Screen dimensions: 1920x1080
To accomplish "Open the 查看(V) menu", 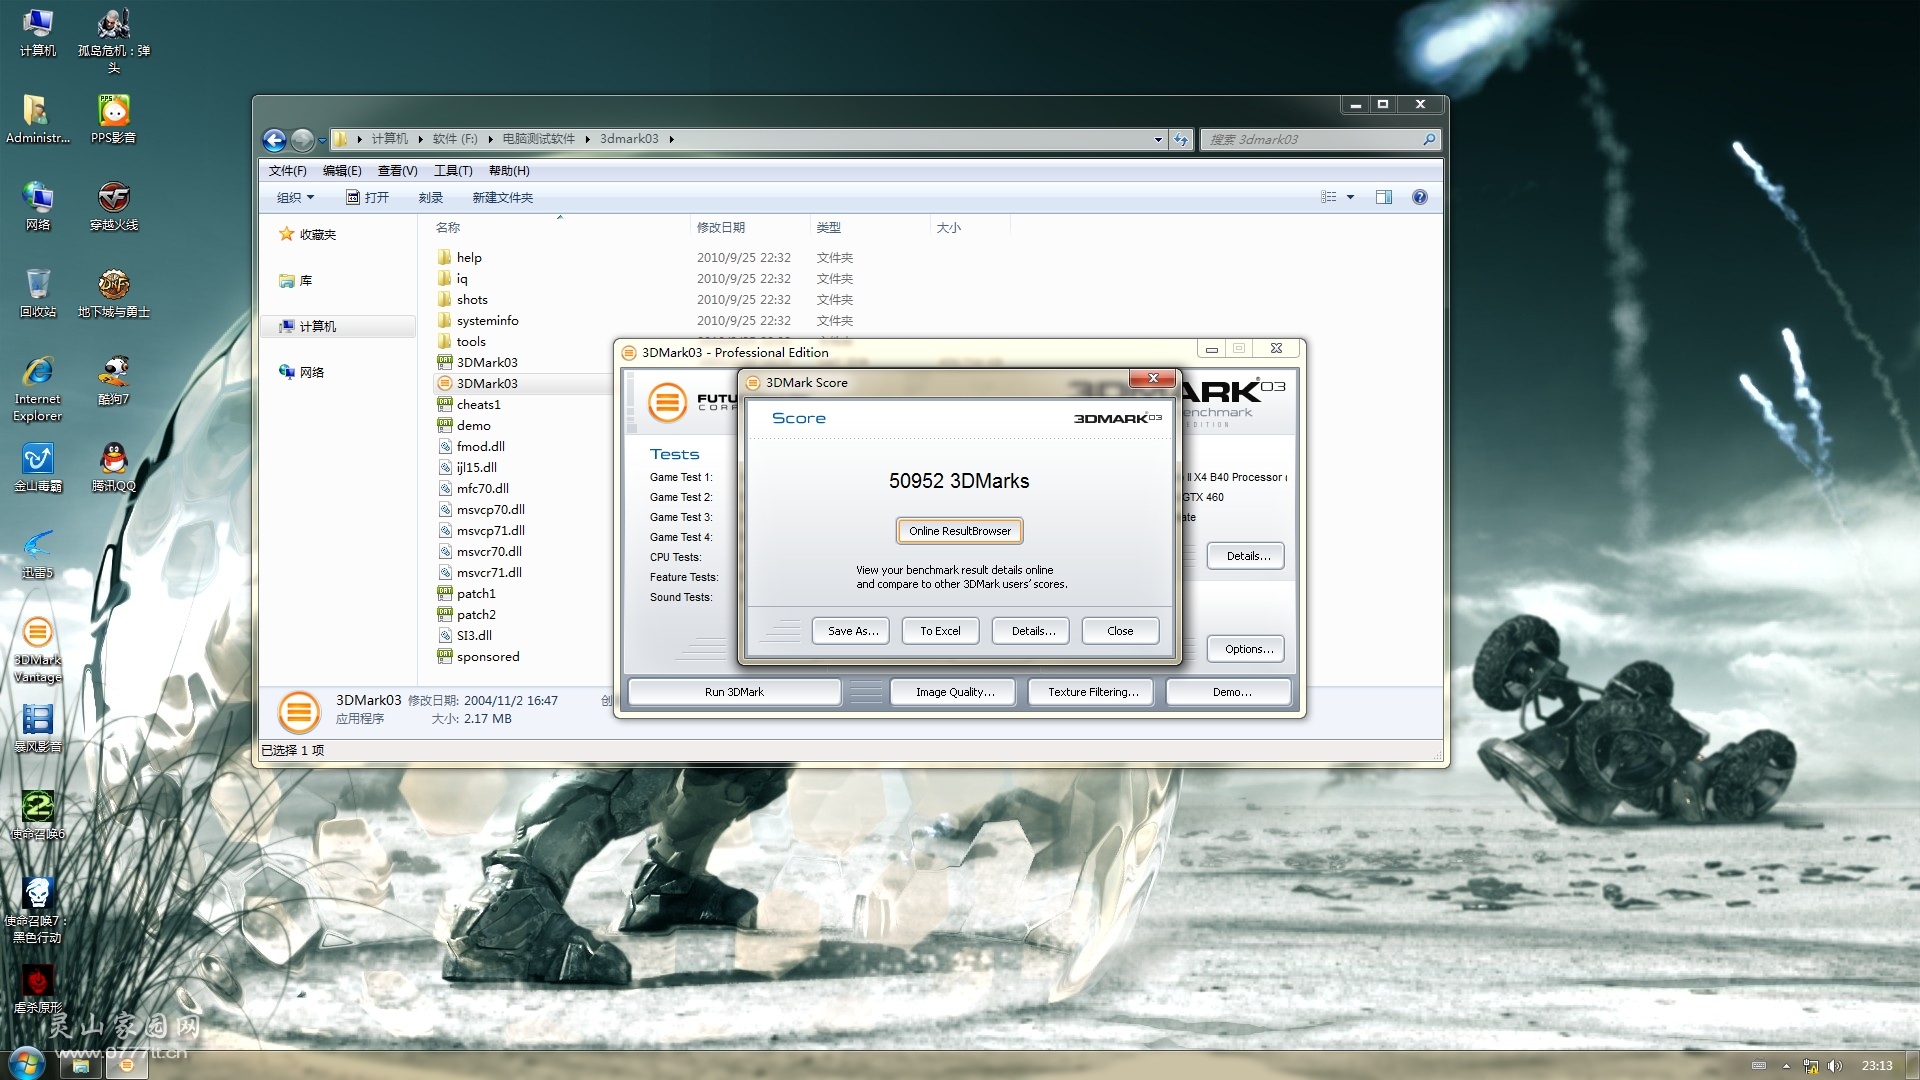I will pyautogui.click(x=398, y=171).
